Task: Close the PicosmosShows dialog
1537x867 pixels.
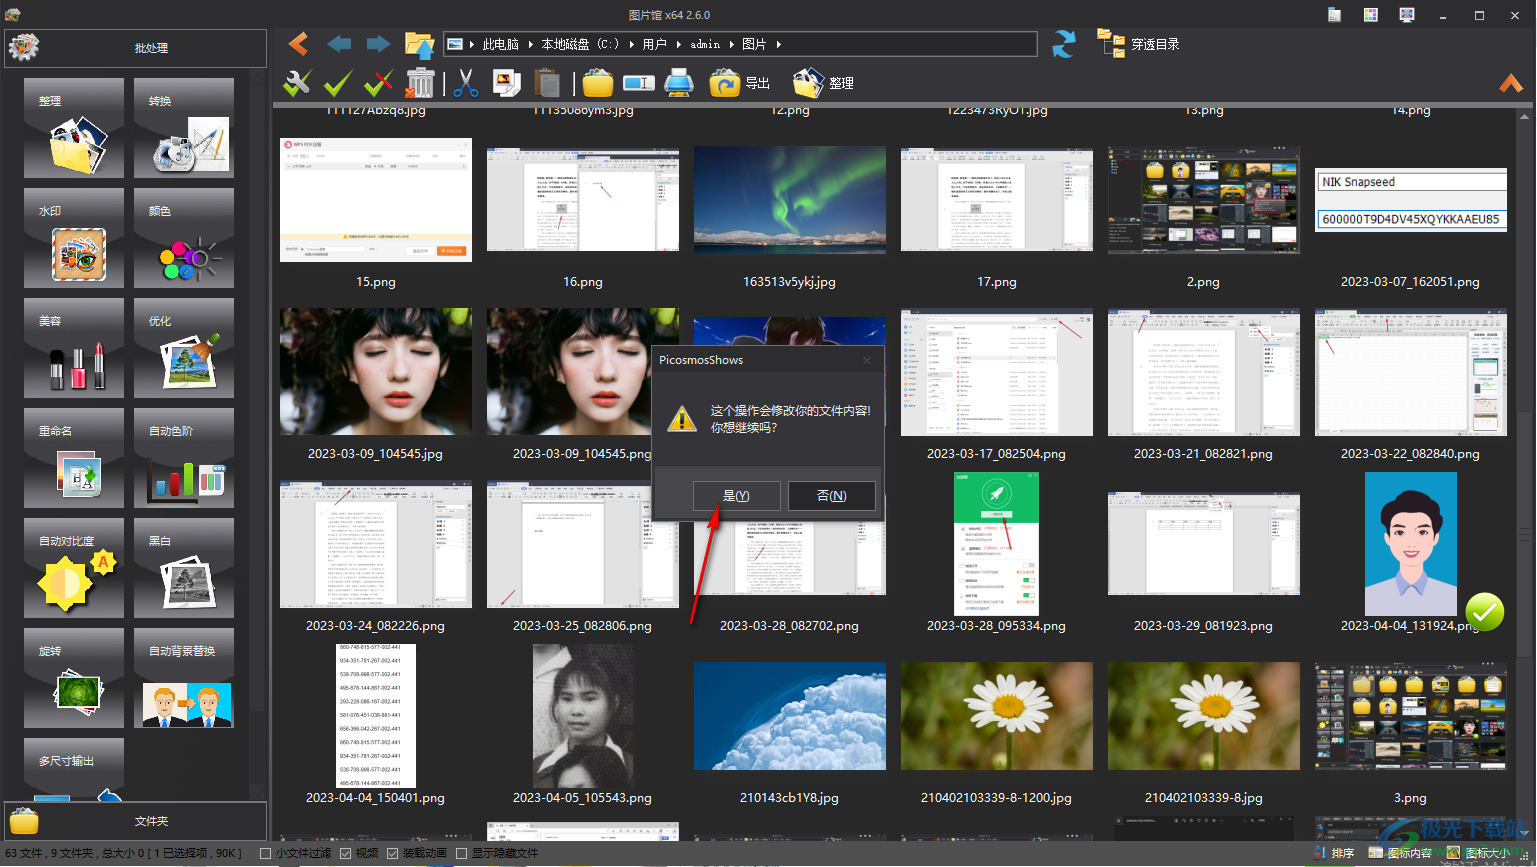Action: [x=867, y=360]
